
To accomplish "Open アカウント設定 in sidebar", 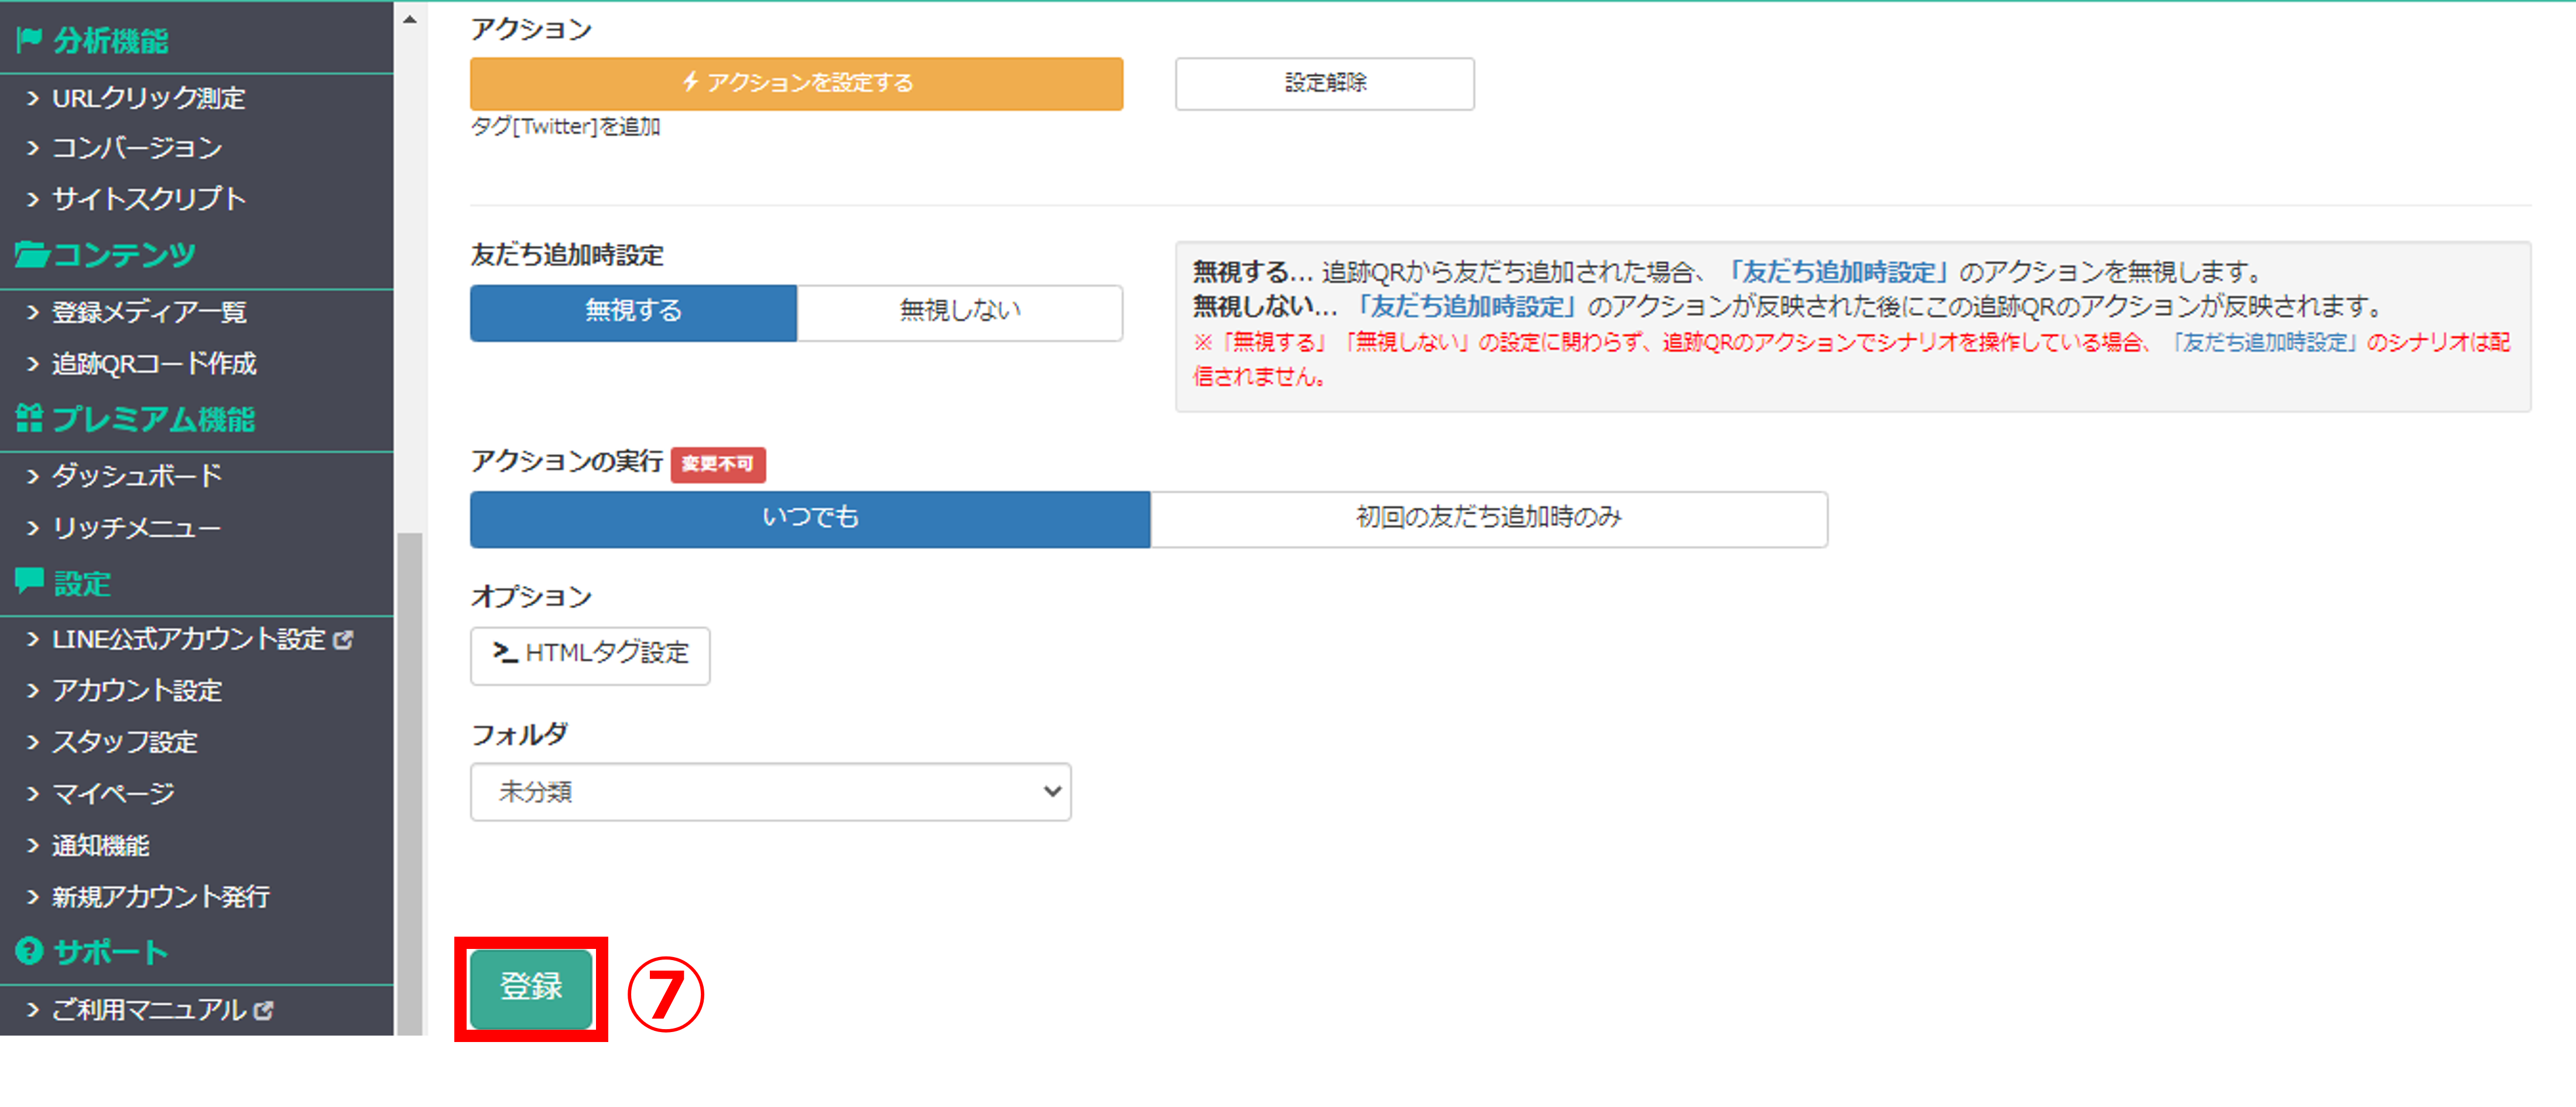I will [x=137, y=690].
